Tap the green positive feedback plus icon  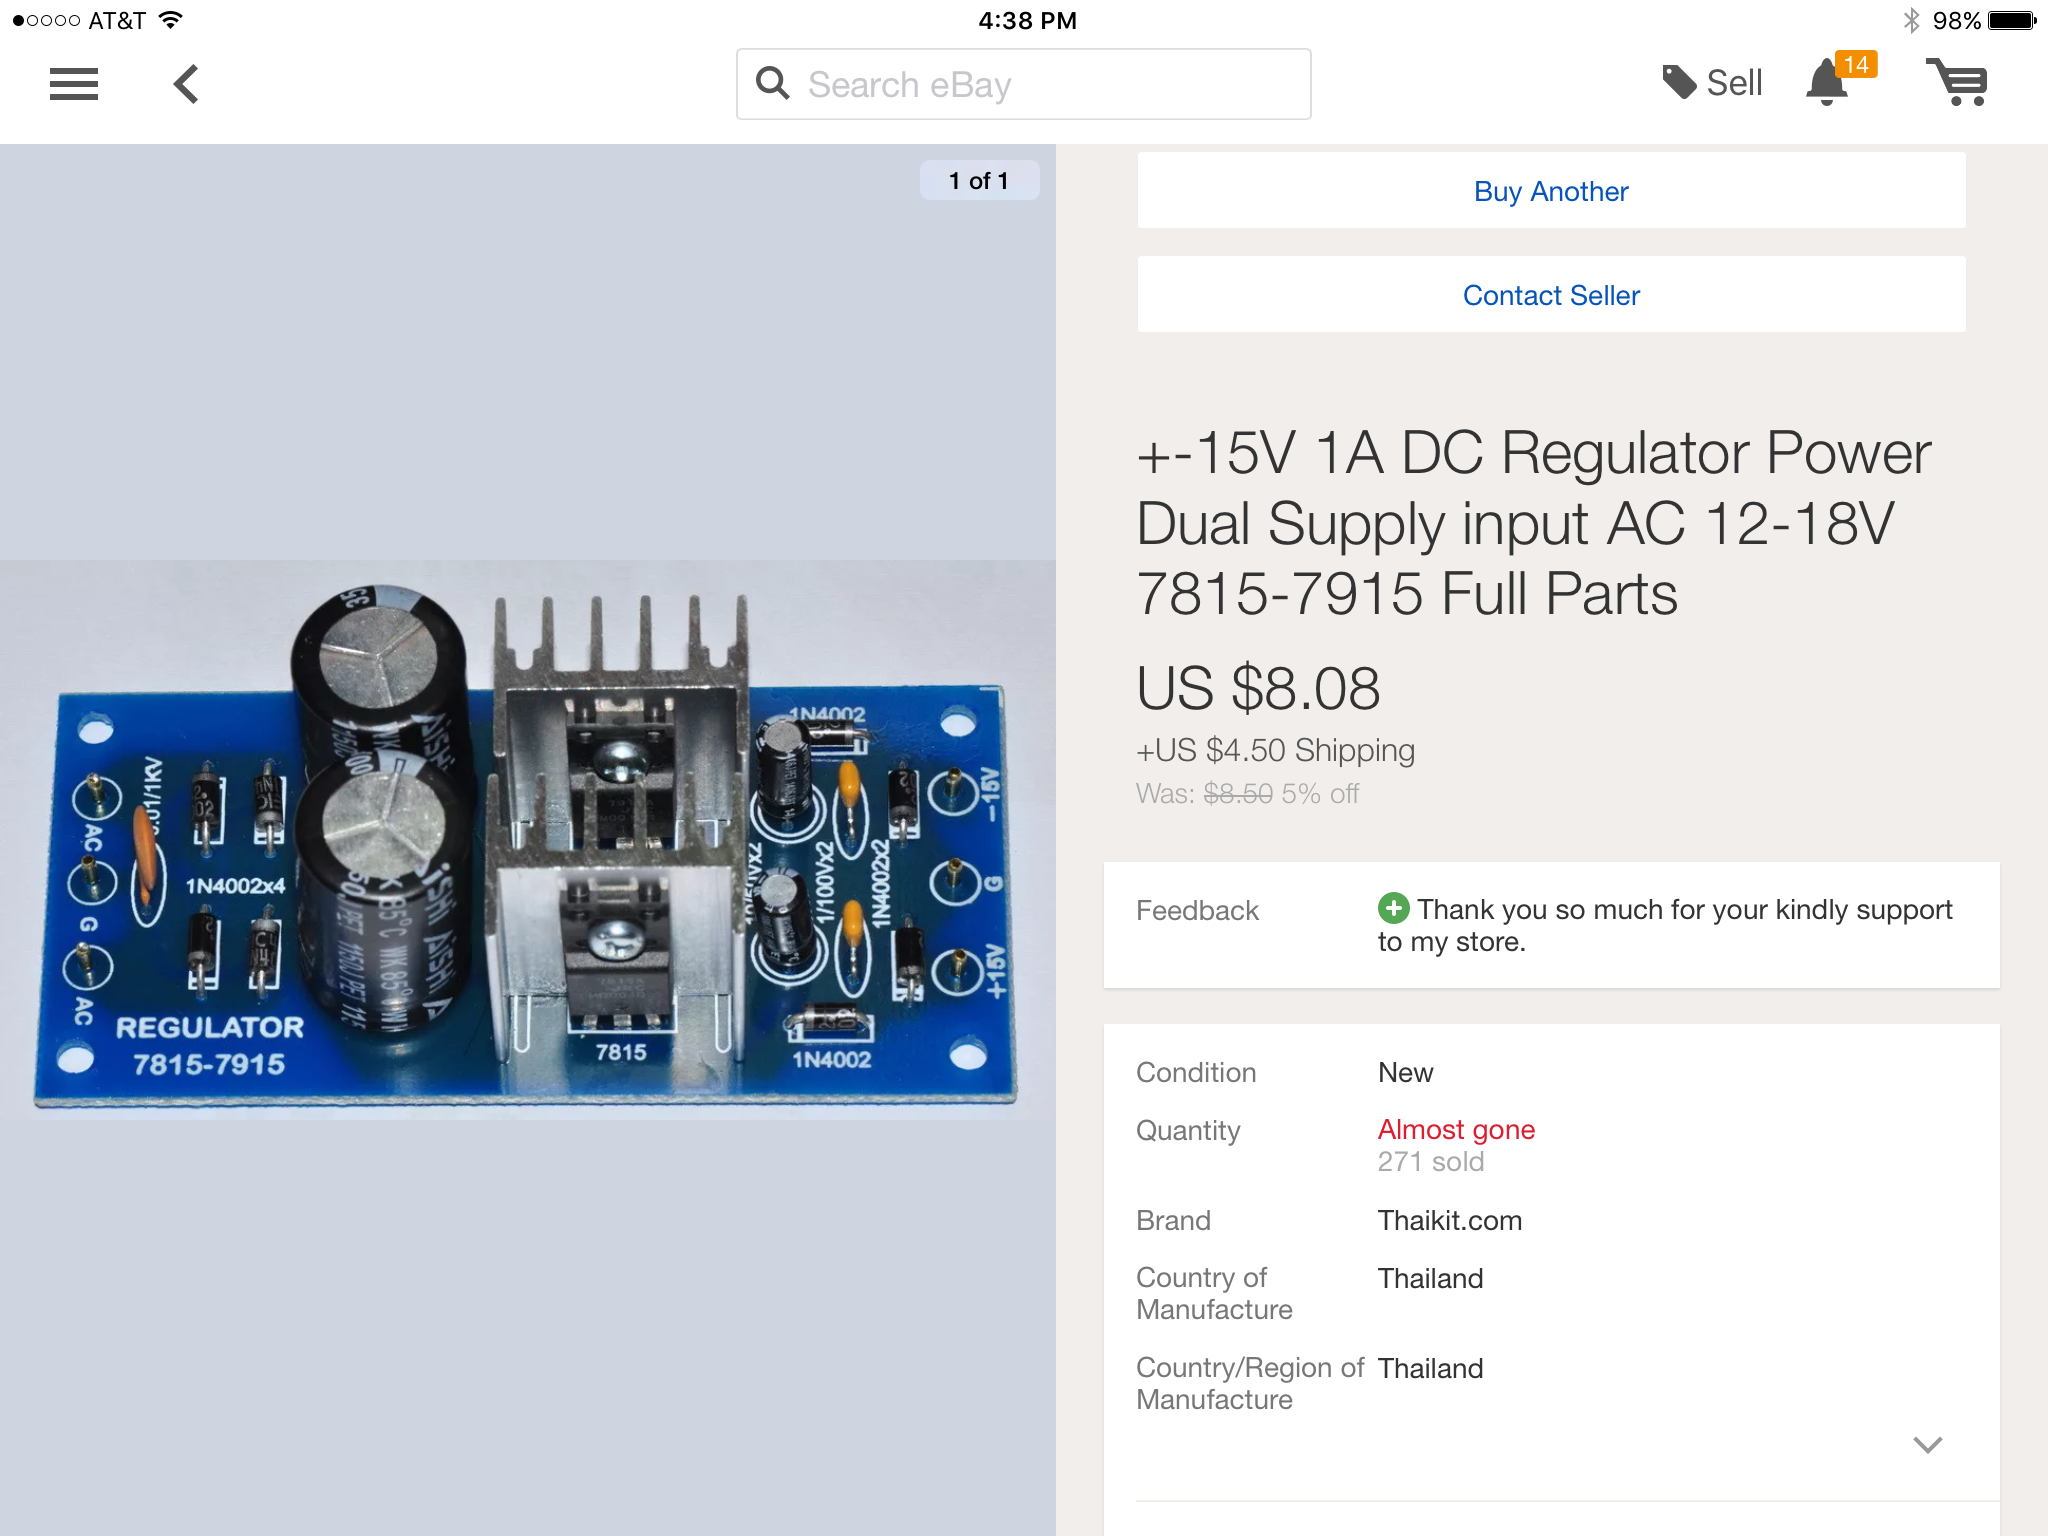click(1393, 908)
